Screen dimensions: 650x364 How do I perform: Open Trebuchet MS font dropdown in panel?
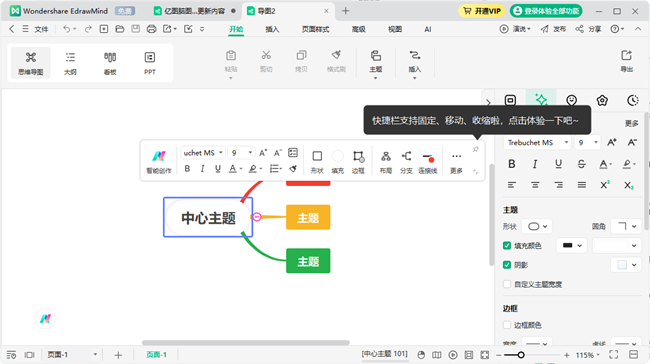tap(538, 143)
